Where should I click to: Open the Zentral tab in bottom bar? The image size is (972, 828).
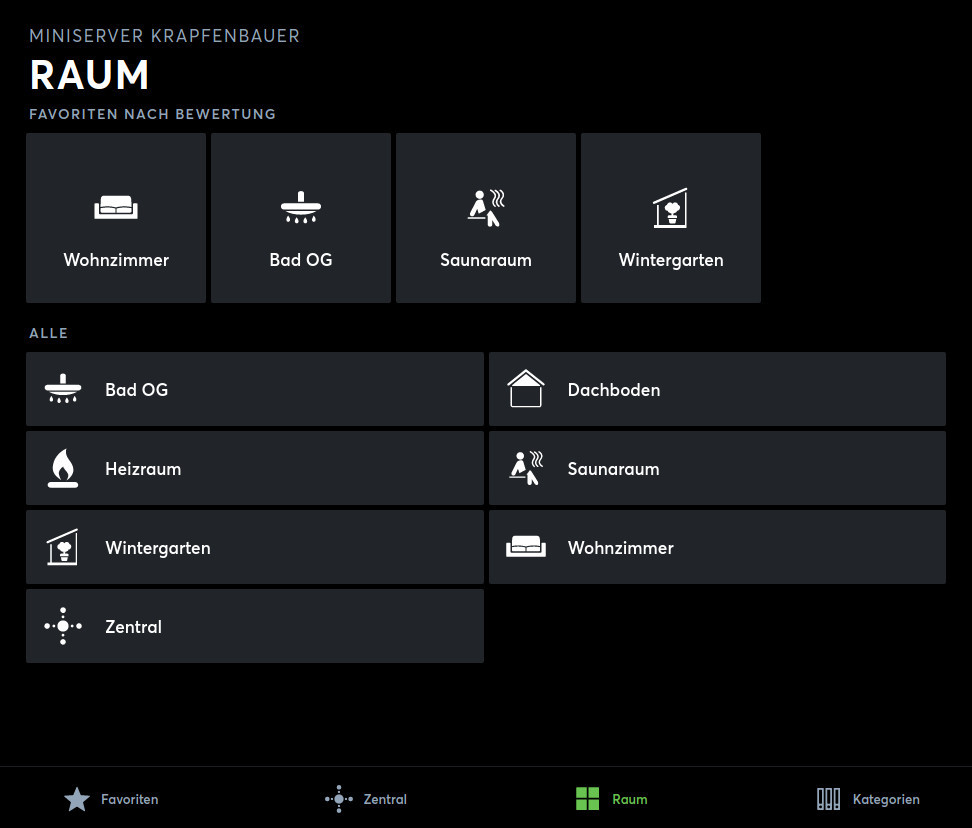384,799
